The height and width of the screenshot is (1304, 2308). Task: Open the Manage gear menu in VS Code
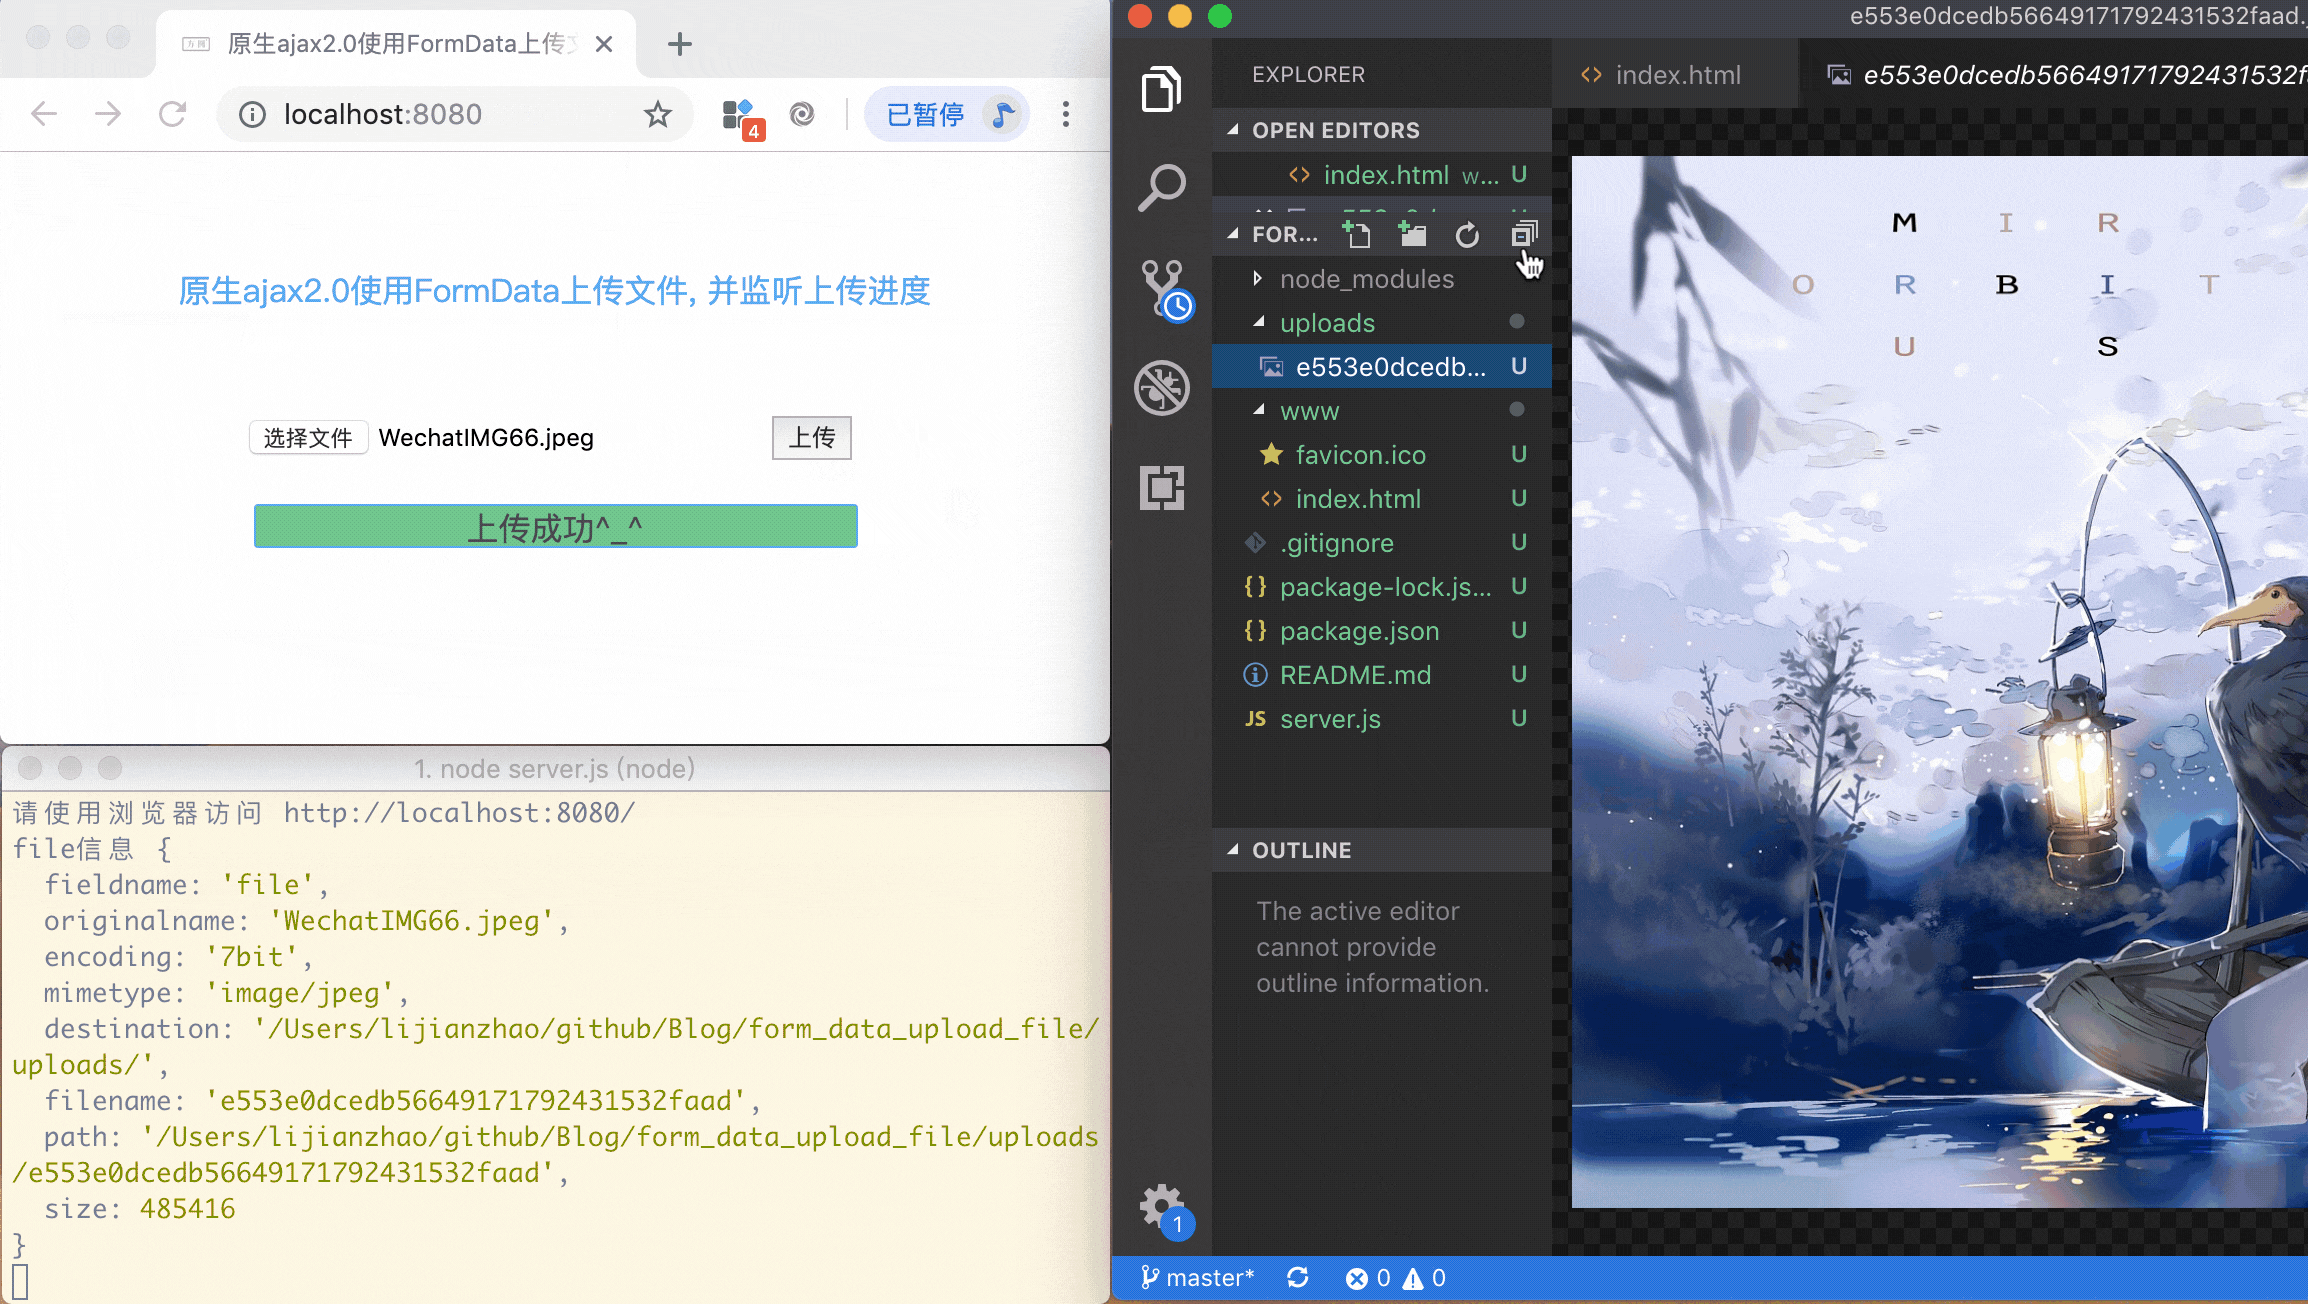[x=1161, y=1205]
